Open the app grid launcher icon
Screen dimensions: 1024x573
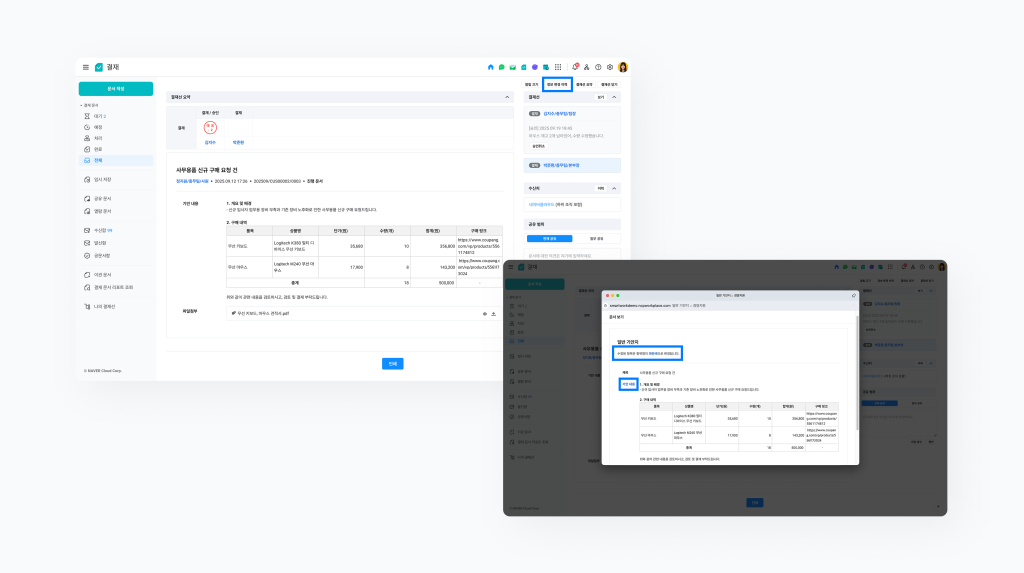558,67
